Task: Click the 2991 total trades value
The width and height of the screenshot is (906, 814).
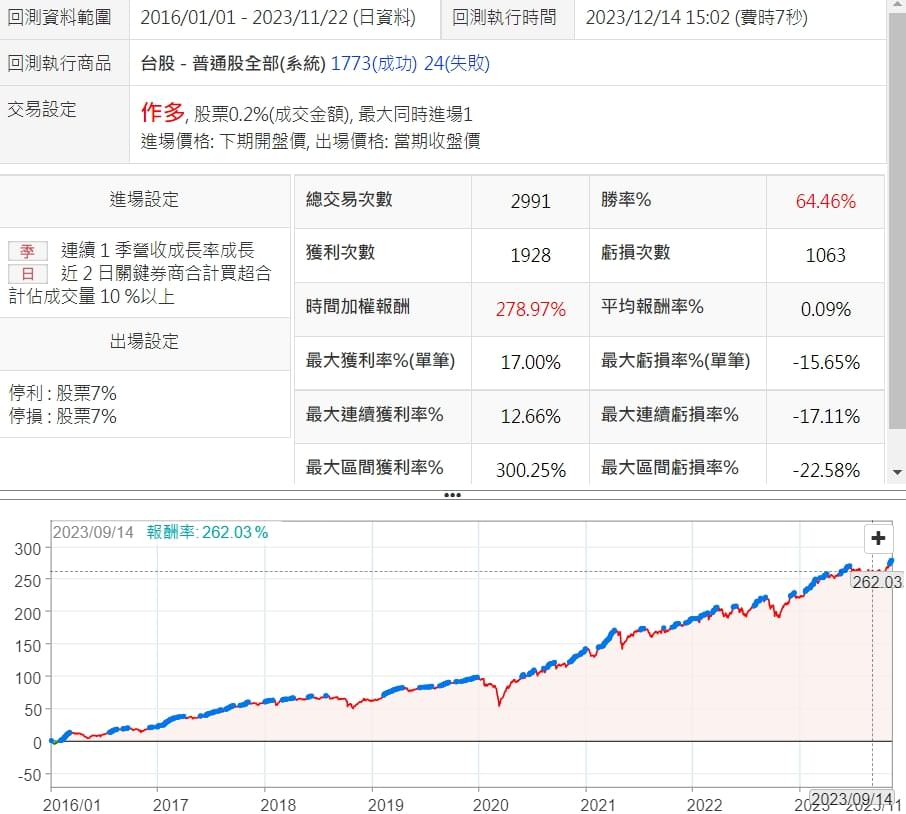Action: tap(530, 201)
